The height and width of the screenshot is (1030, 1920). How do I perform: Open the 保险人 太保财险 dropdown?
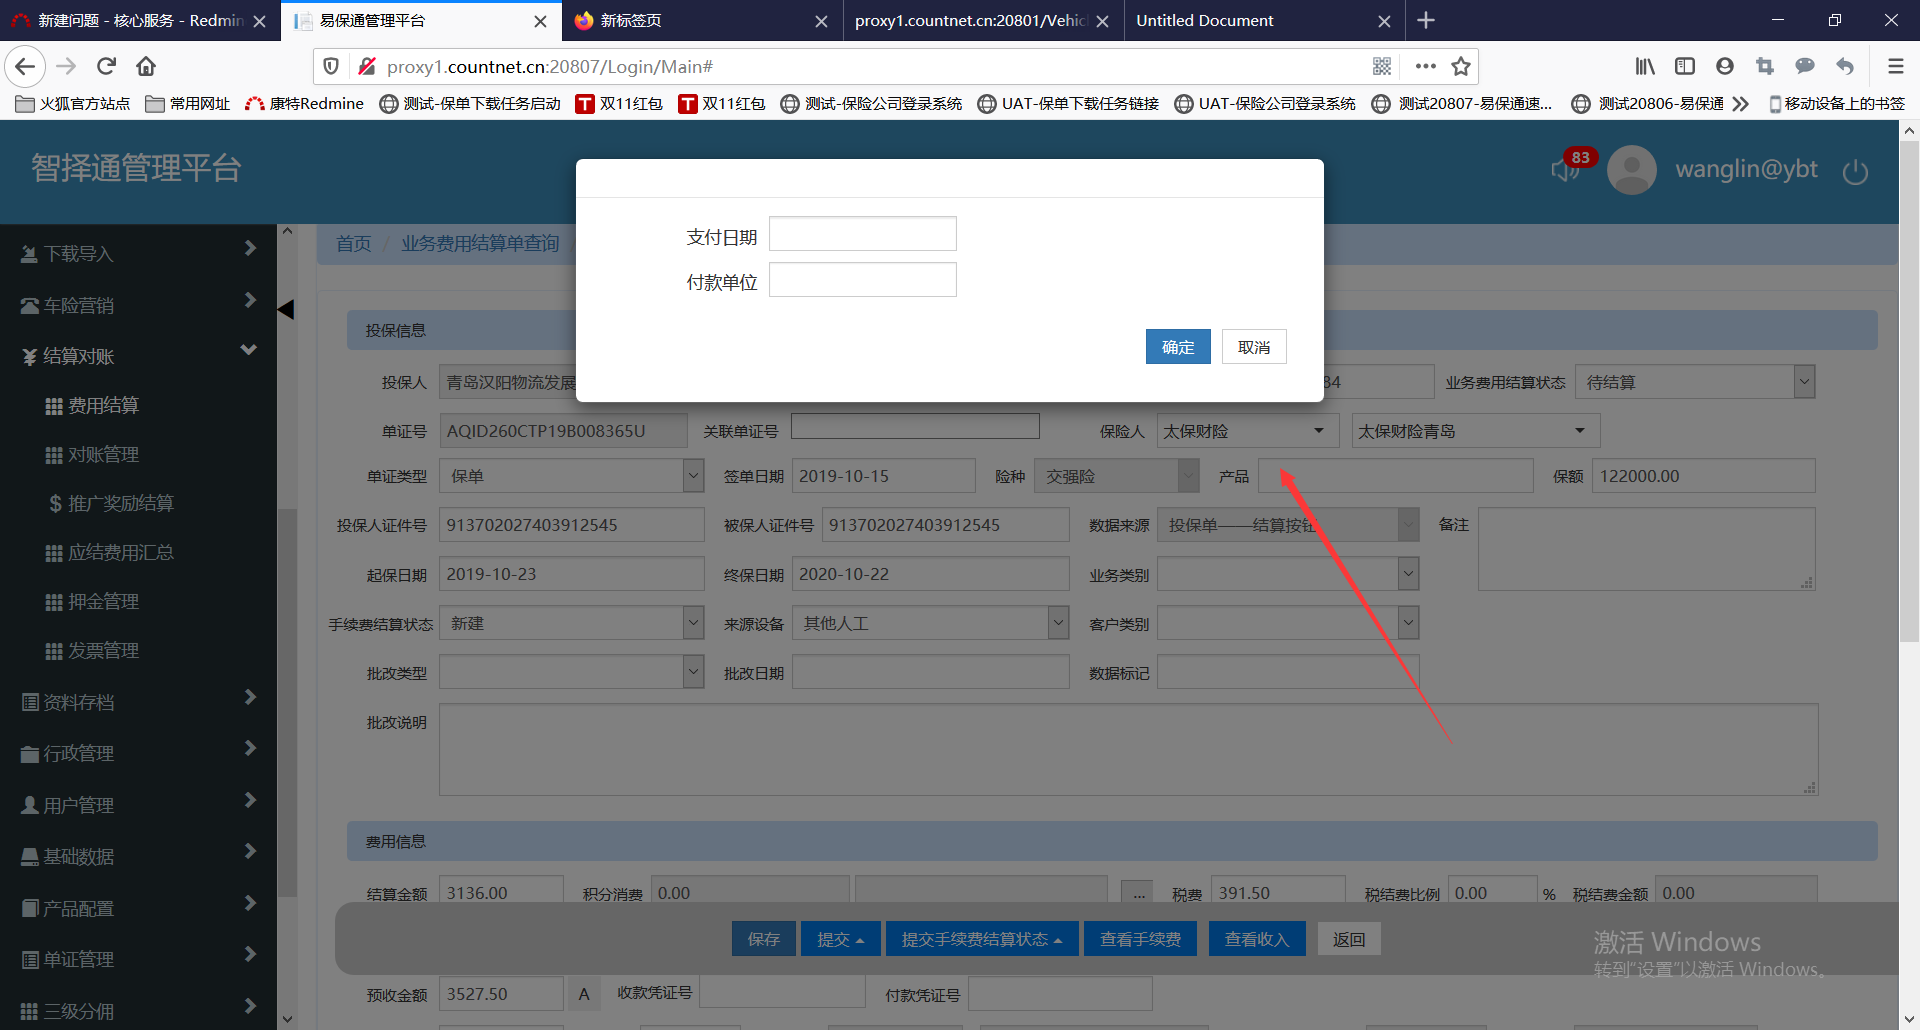[1246, 431]
